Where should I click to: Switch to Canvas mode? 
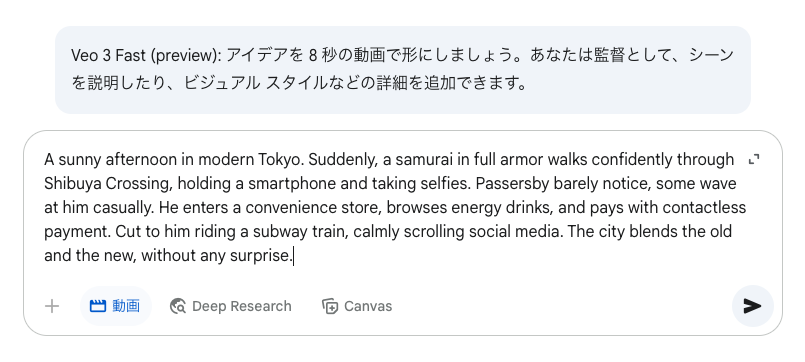[x=357, y=307]
